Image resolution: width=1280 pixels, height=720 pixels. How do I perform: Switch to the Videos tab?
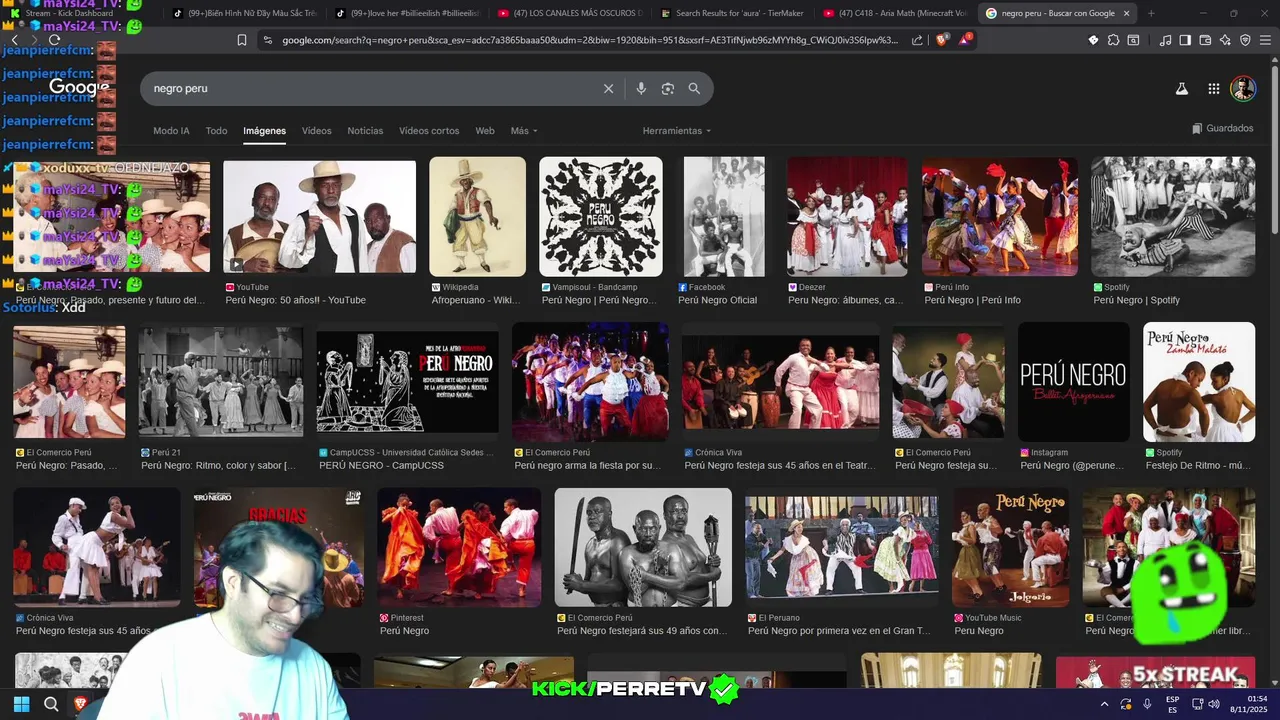316,131
